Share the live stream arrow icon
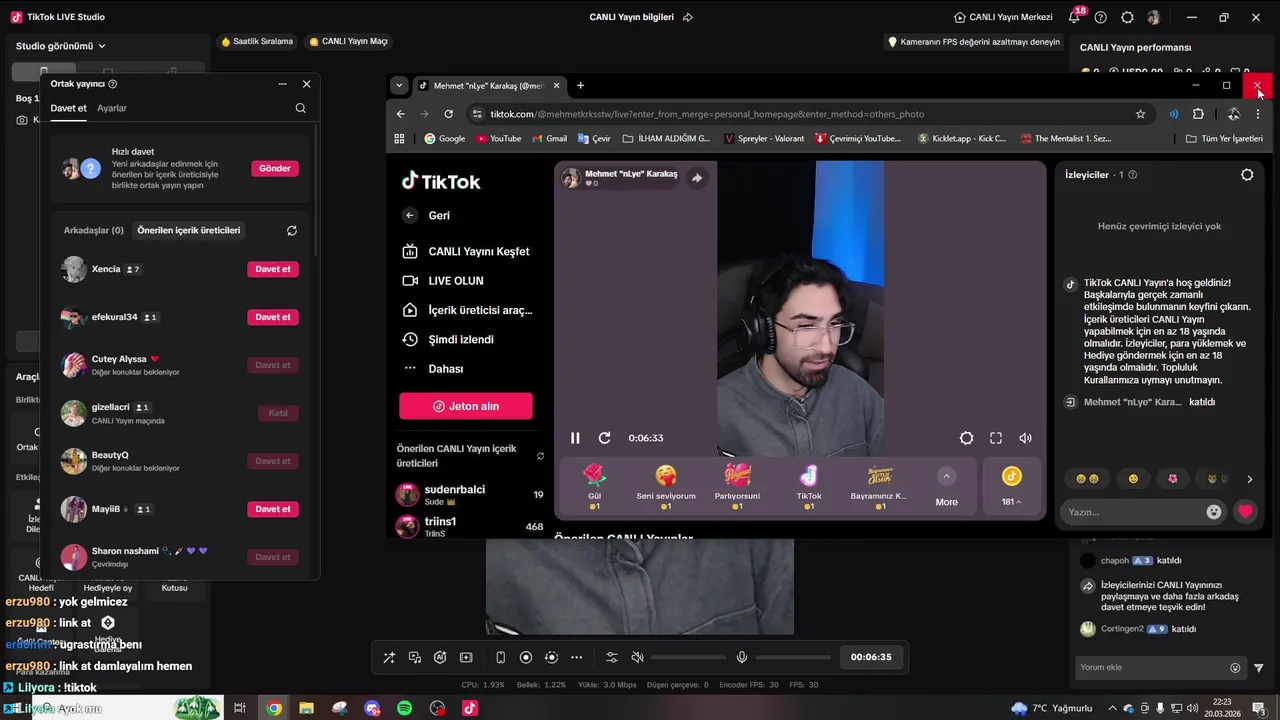The image size is (1280, 720). coord(697,178)
